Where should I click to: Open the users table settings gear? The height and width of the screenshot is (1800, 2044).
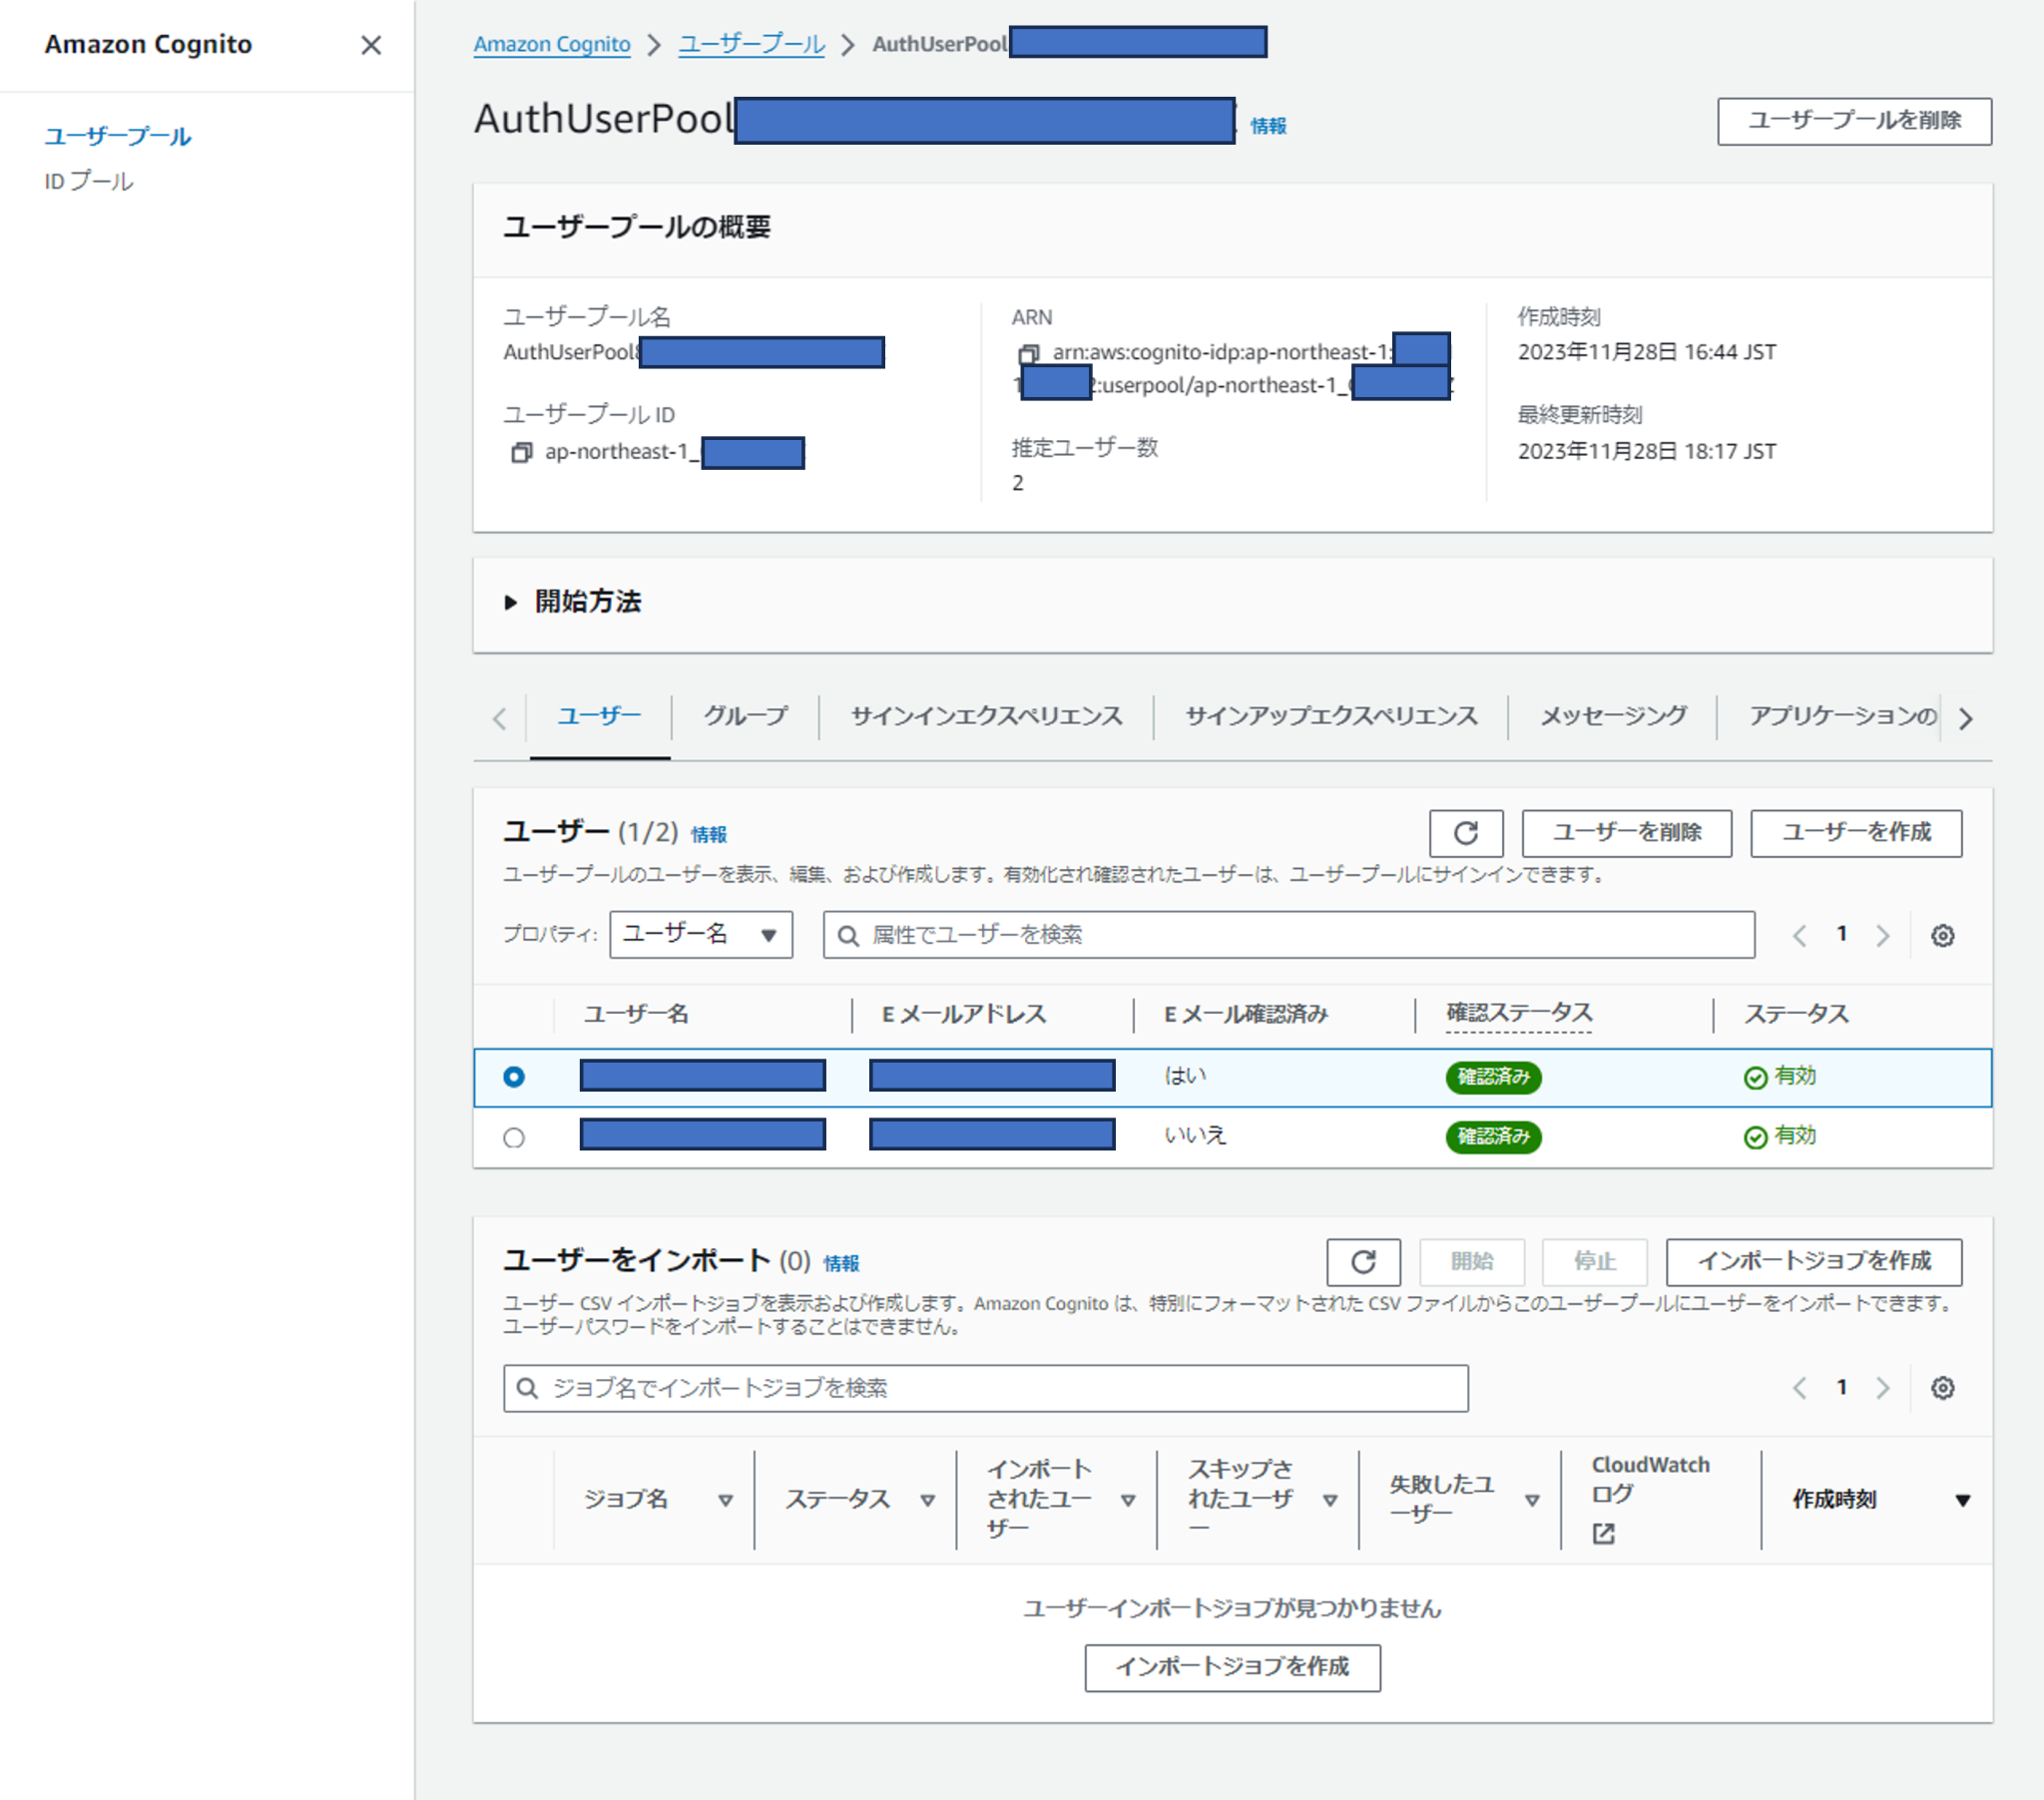(x=1943, y=935)
